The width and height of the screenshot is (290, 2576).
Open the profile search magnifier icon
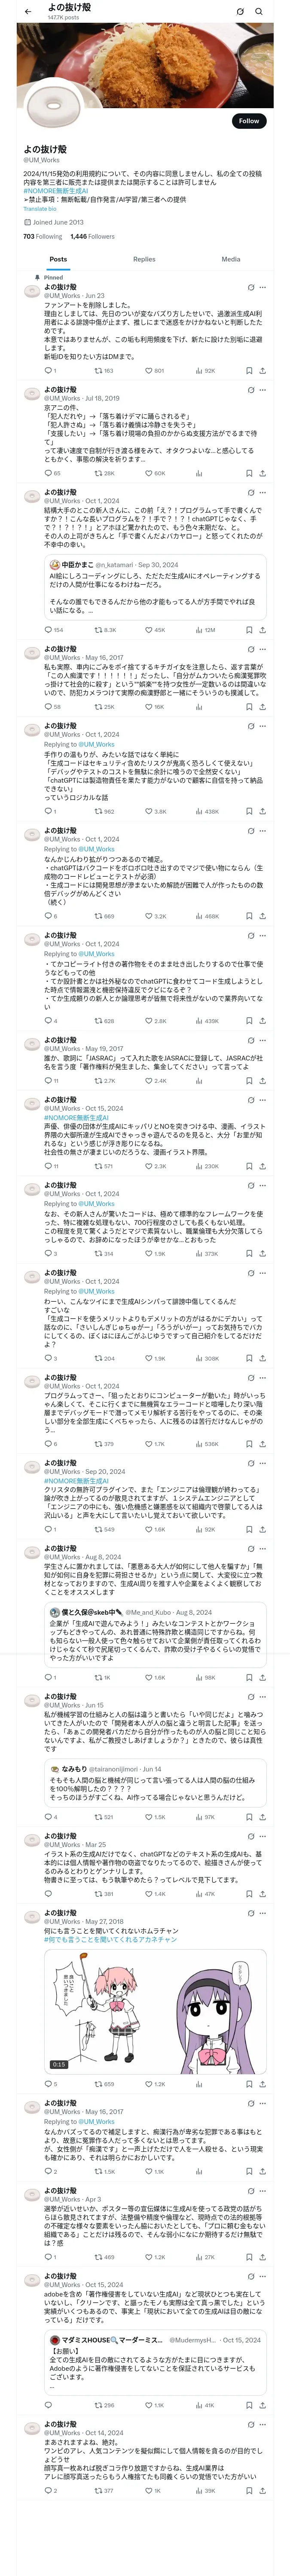pos(258,11)
